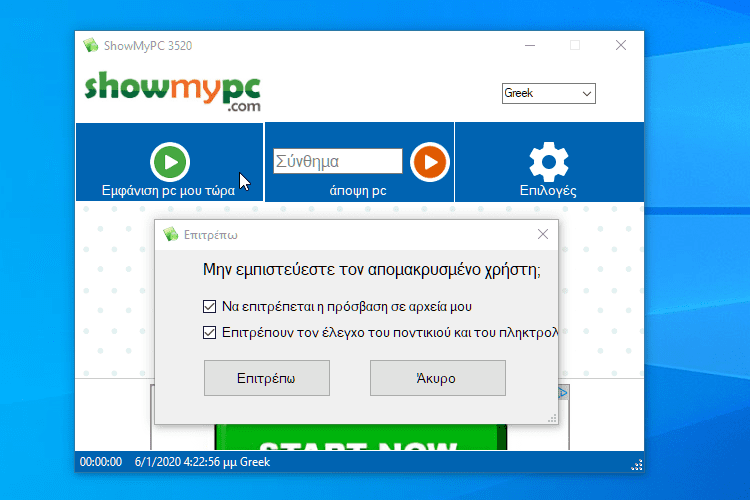The image size is (750, 500).
Task: Click the 'Εμφάνιση pc μου τώρα' label
Action: [168, 190]
